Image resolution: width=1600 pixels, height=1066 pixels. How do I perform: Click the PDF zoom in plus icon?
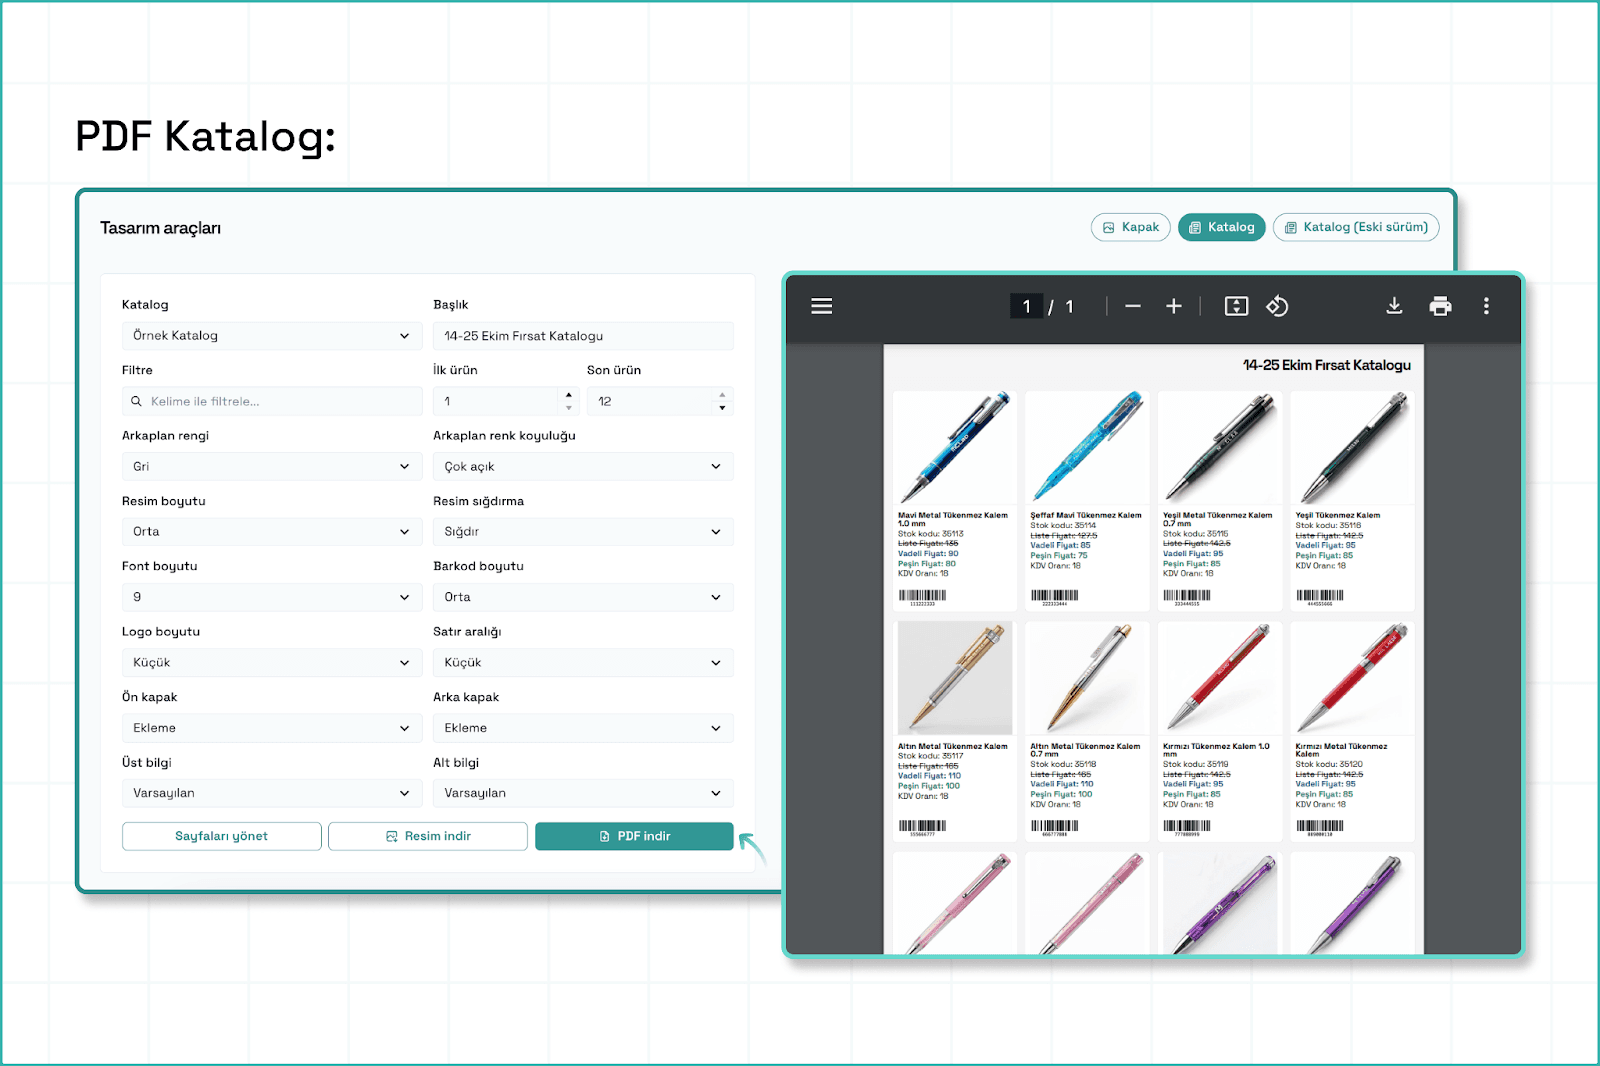point(1174,306)
